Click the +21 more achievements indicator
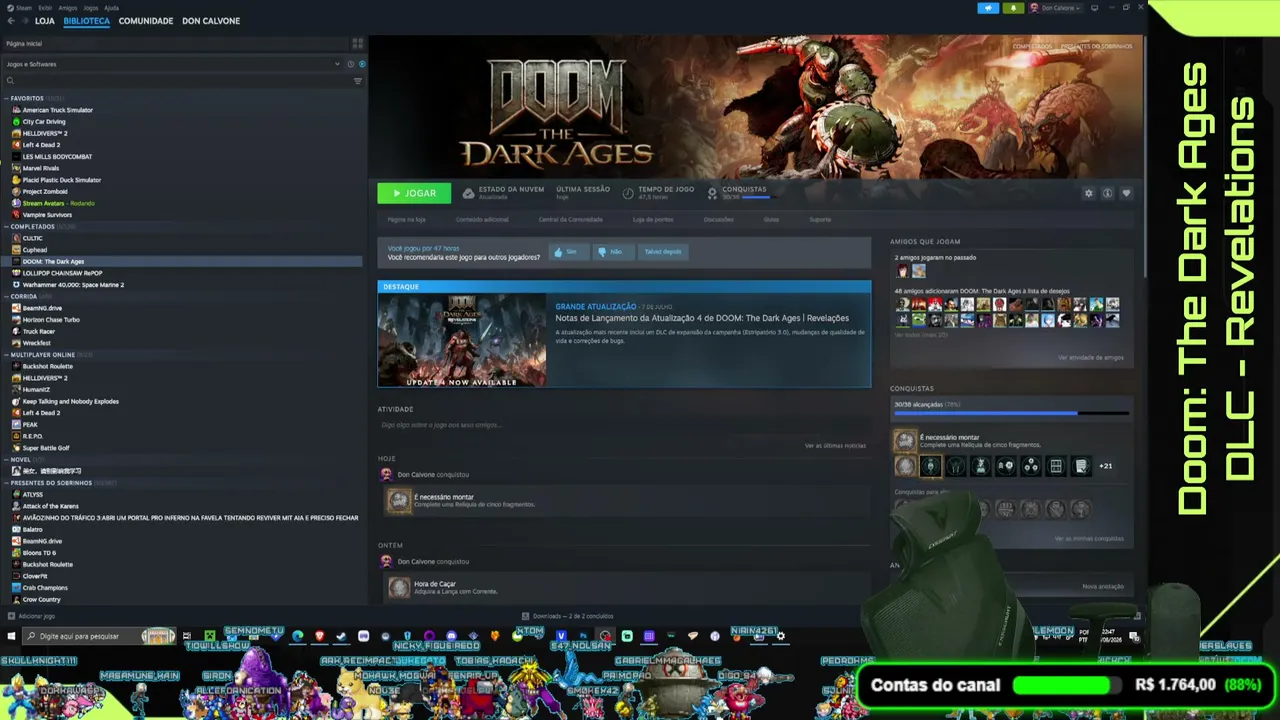The height and width of the screenshot is (720, 1280). 1105,466
